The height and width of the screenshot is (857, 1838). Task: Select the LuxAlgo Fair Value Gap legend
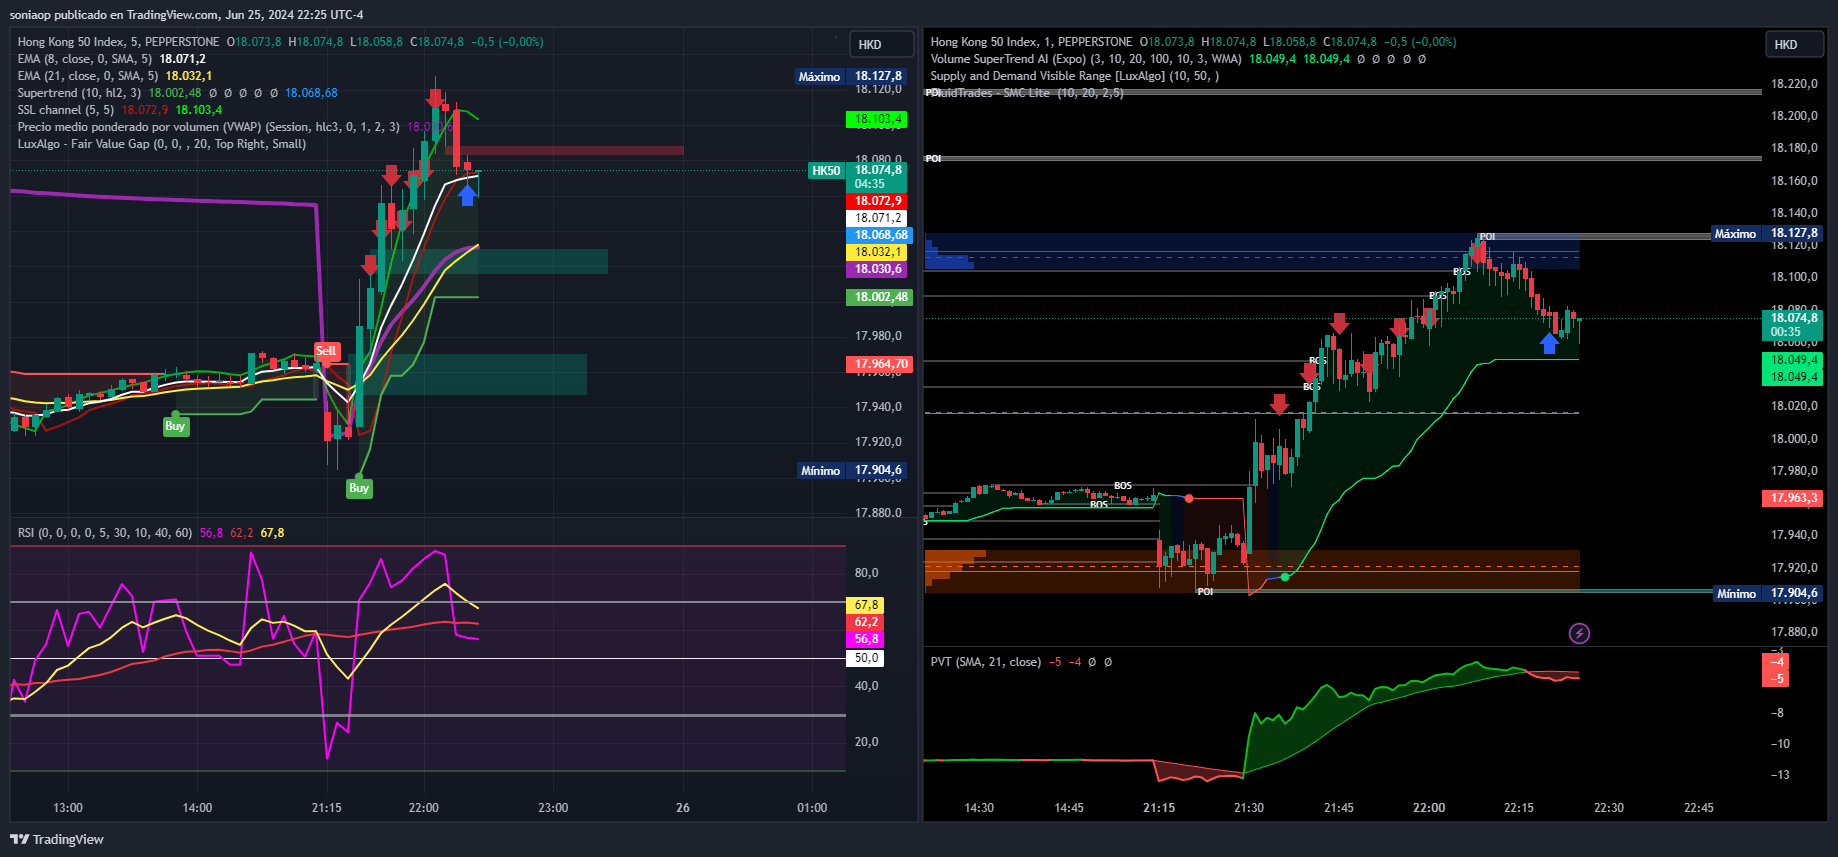pos(162,144)
